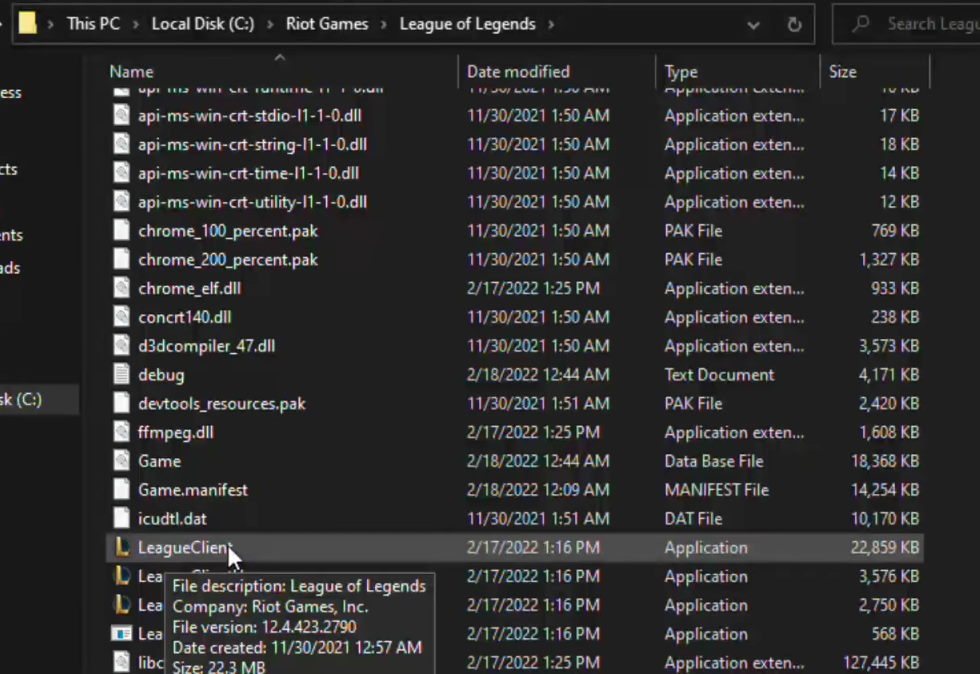Click the Data Base File type cell
The height and width of the screenshot is (674, 980).
click(714, 461)
